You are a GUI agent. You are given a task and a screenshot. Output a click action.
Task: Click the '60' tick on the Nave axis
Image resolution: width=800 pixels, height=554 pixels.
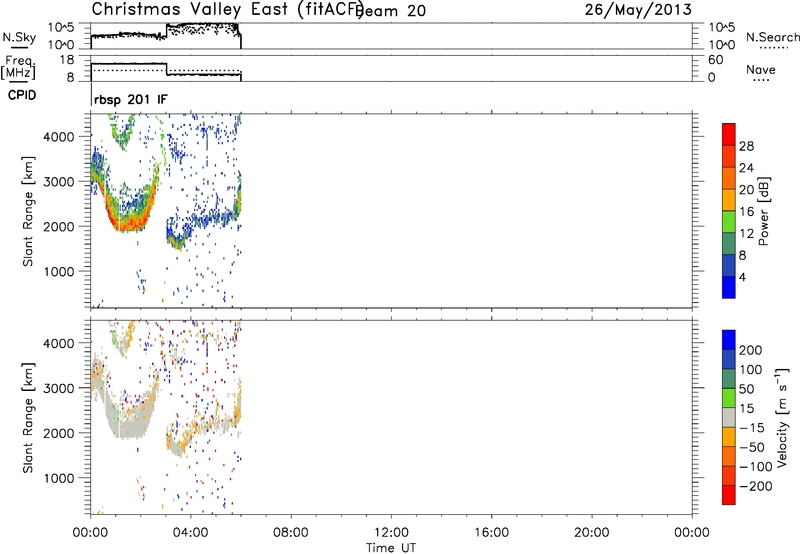[715, 60]
